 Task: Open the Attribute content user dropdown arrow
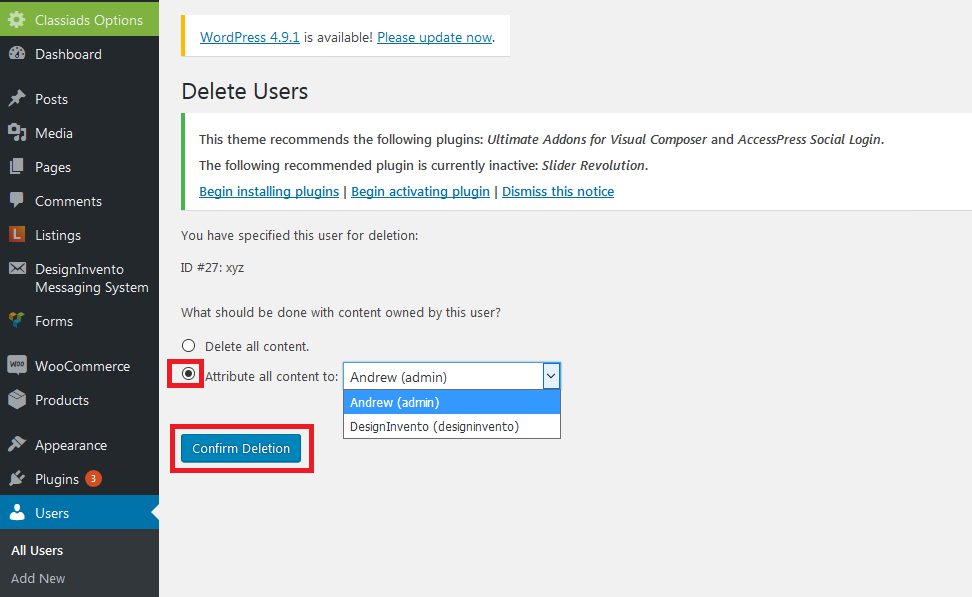click(x=551, y=376)
